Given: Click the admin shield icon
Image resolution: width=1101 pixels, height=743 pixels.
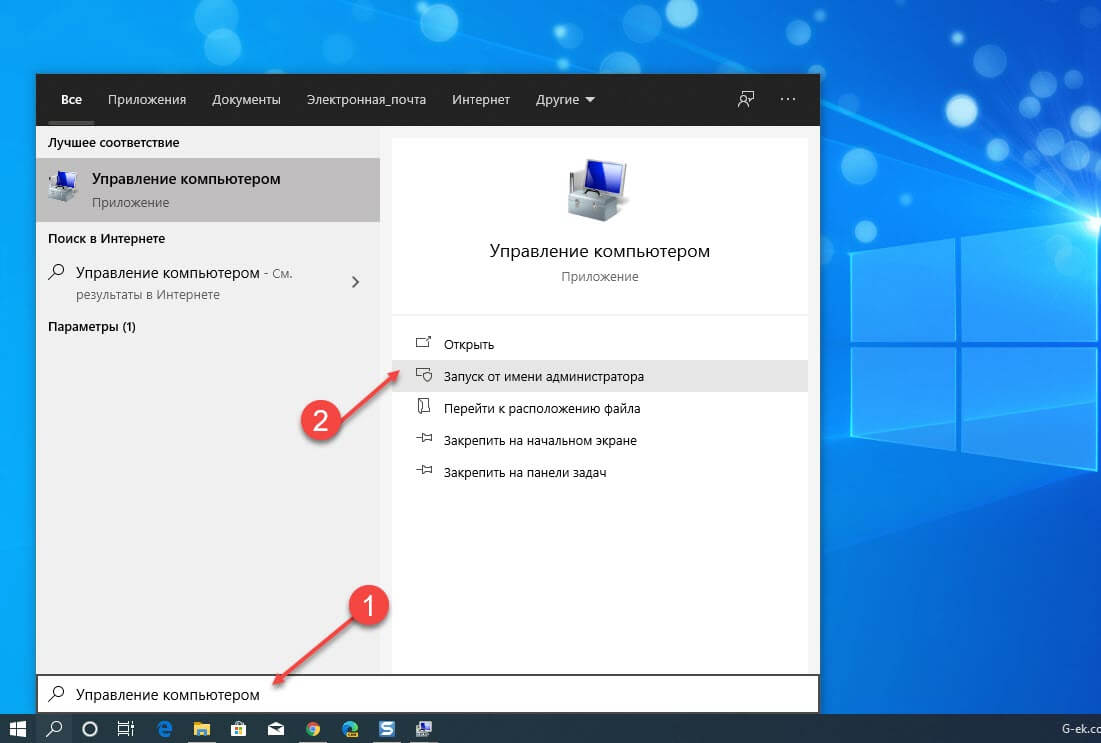Looking at the screenshot, I should click(x=423, y=375).
